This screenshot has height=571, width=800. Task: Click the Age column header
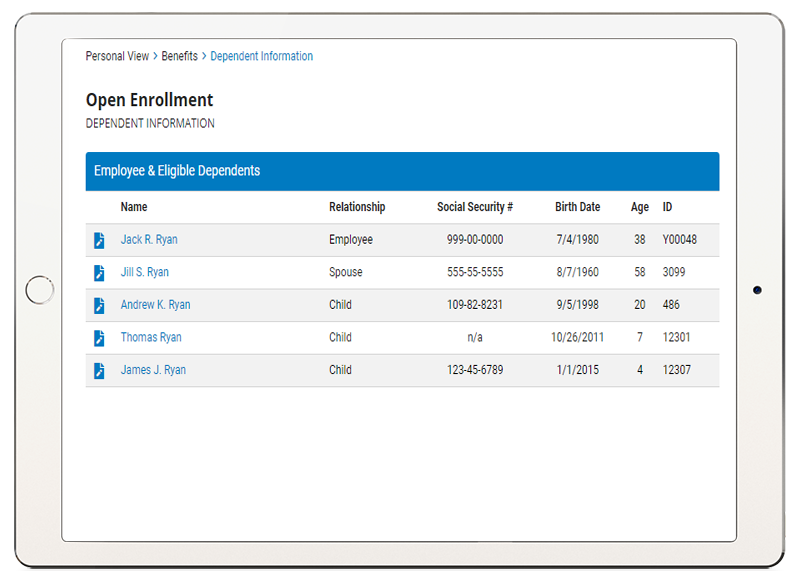[640, 207]
